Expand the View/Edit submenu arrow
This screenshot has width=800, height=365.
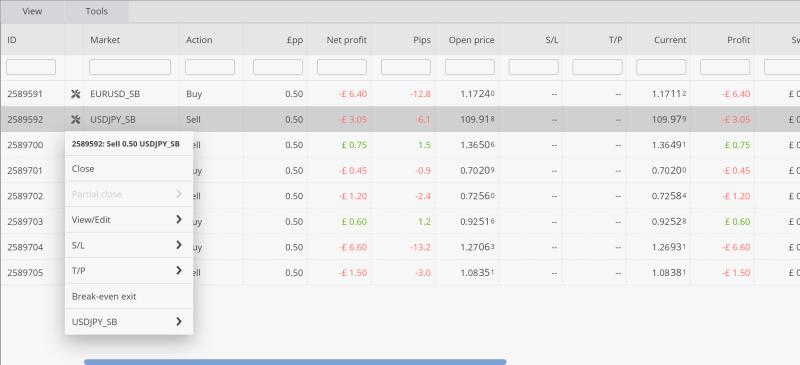pyautogui.click(x=179, y=220)
